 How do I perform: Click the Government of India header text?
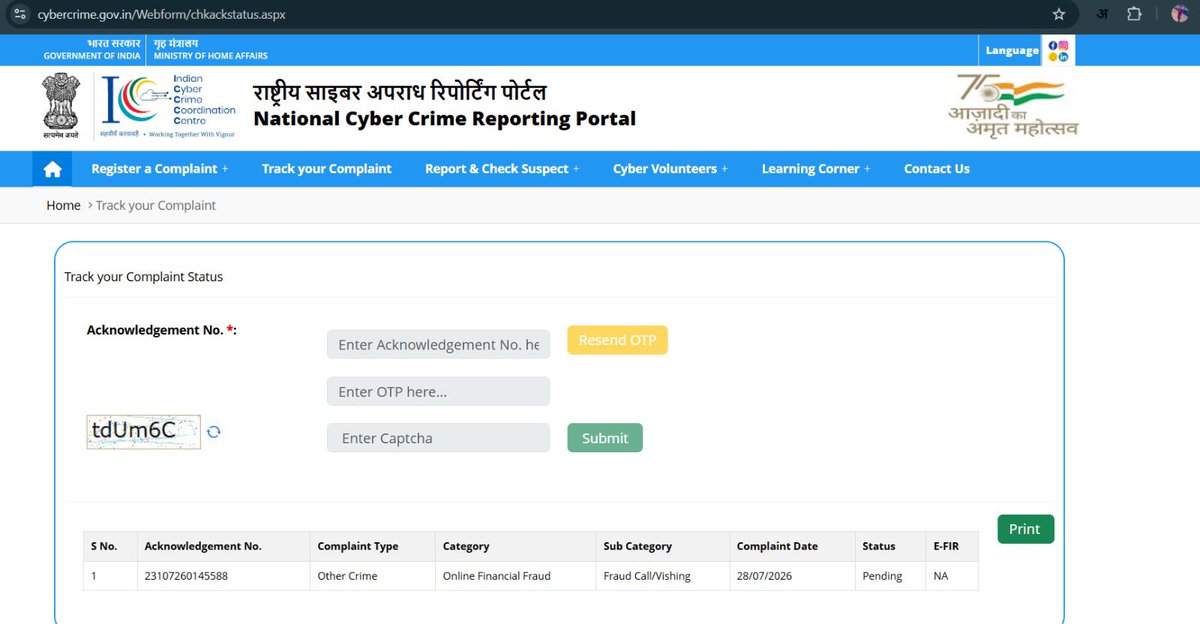(x=92, y=56)
